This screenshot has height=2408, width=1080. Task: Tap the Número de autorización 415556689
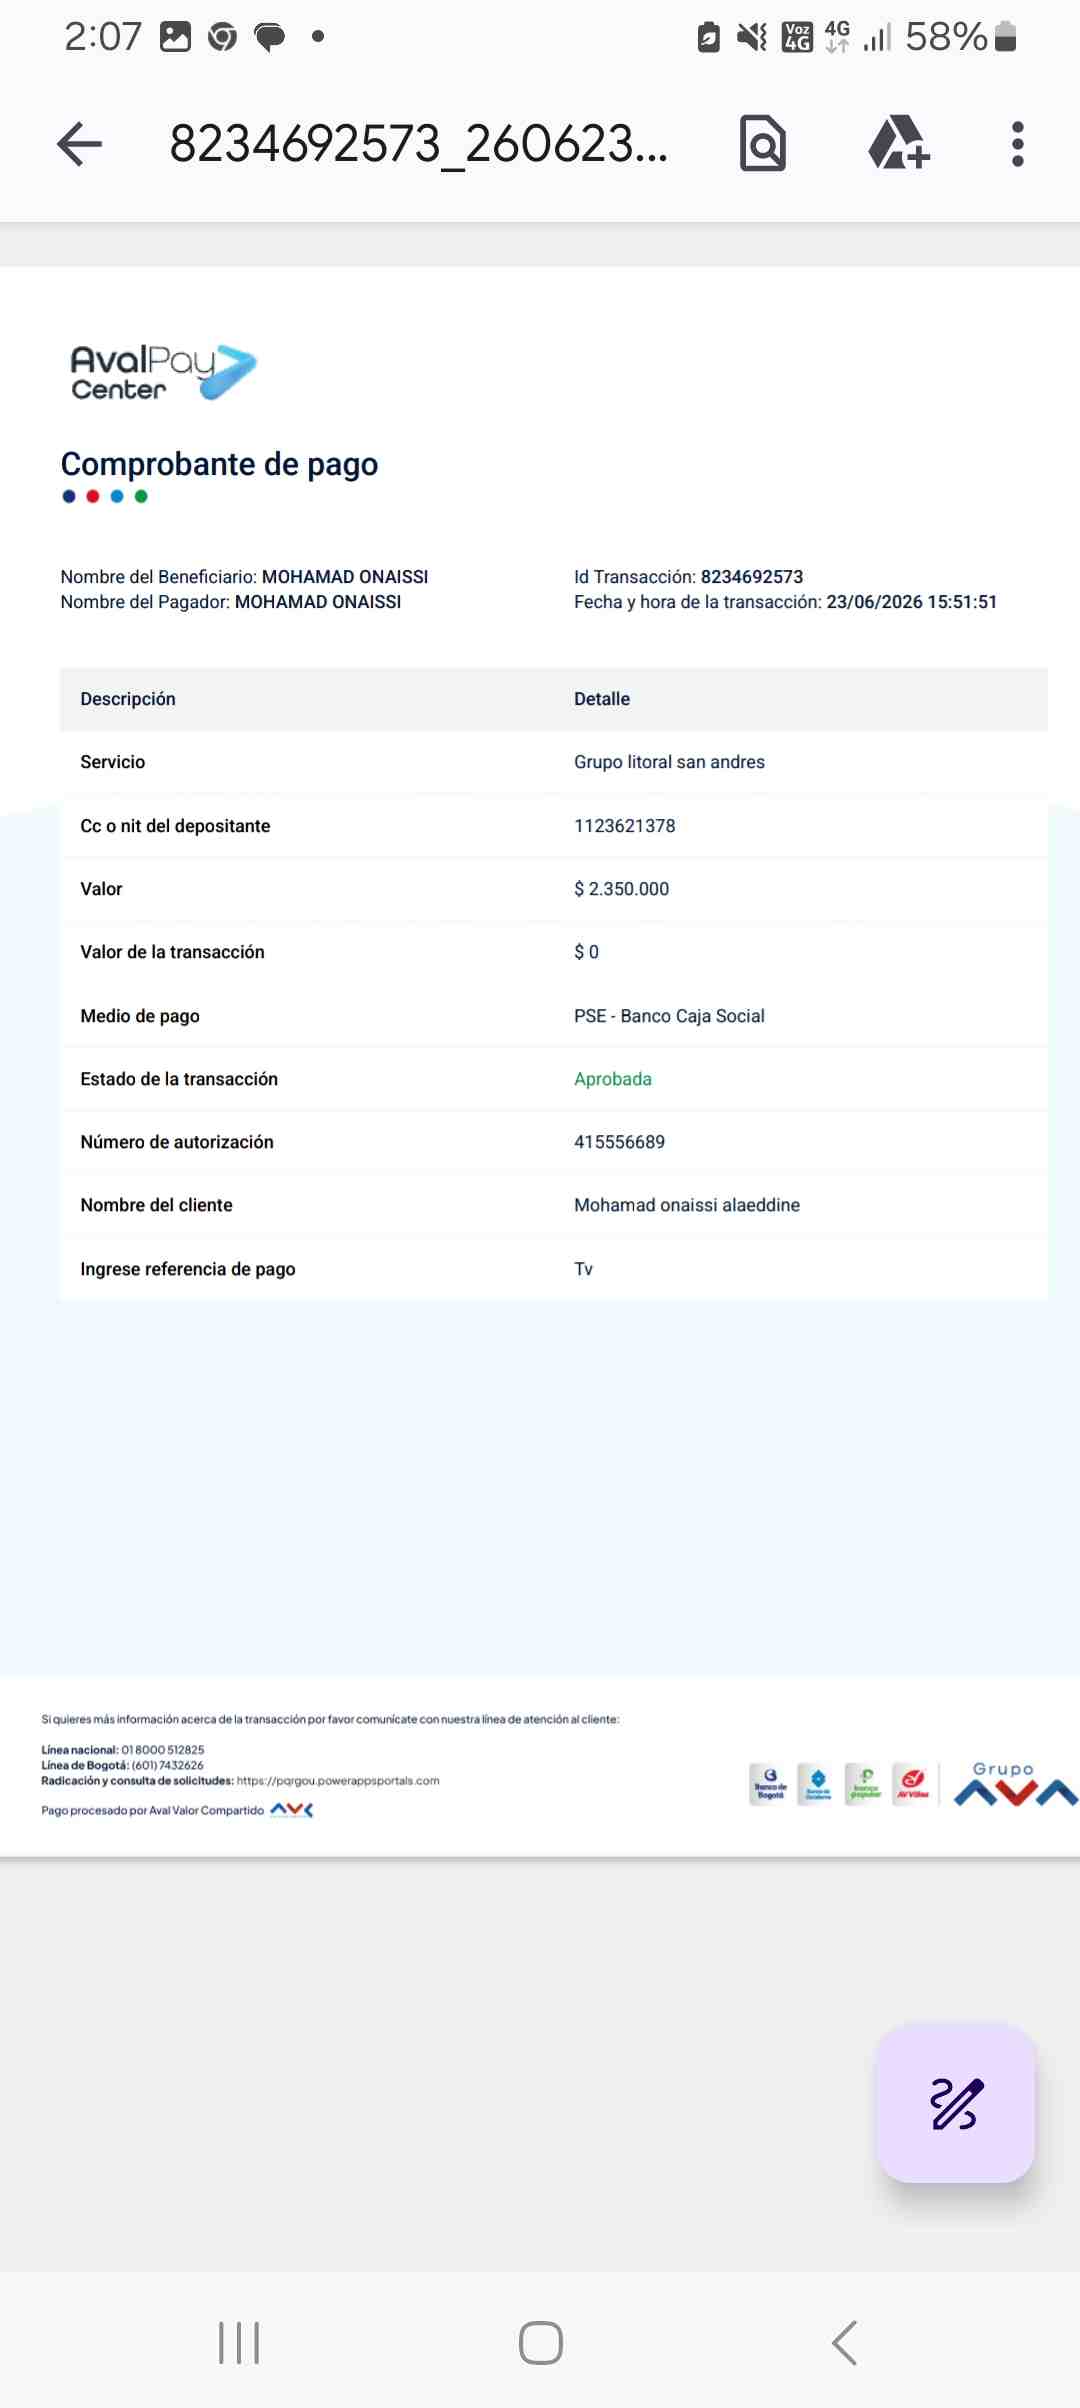619,1142
